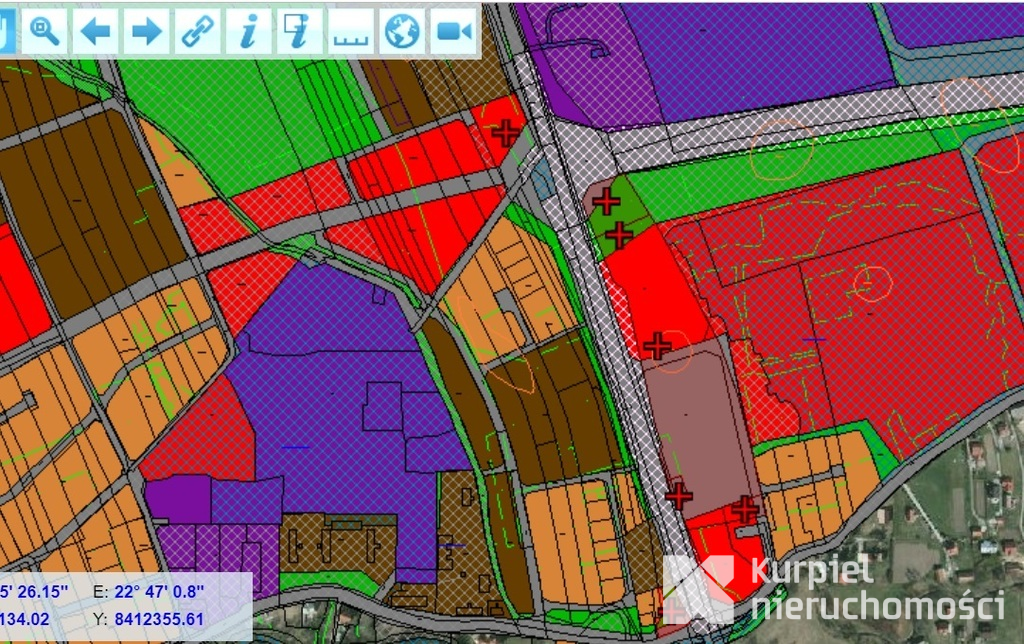Click the globe full-extent icon
1024x644 pixels.
(402, 31)
